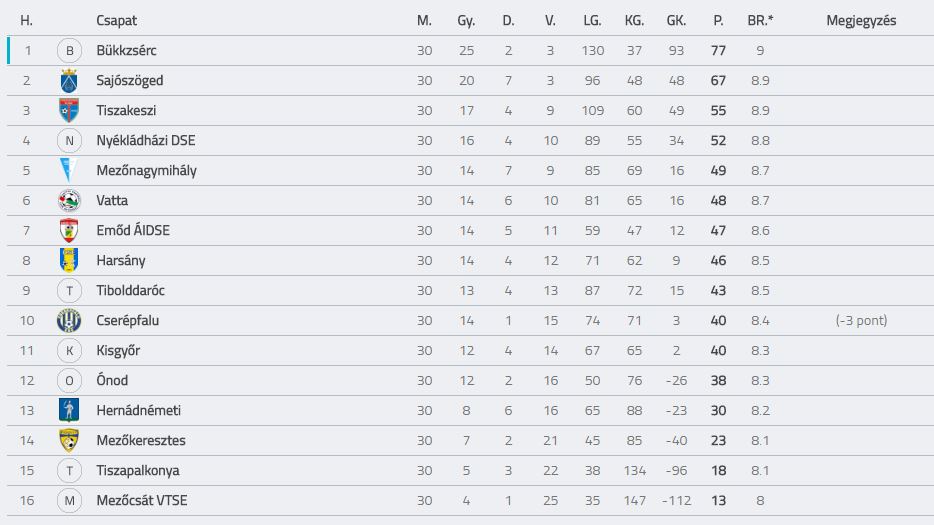Image resolution: width=934 pixels, height=525 pixels.
Task: Click the Bükkzsérc letter B team badge
Action: (69, 51)
